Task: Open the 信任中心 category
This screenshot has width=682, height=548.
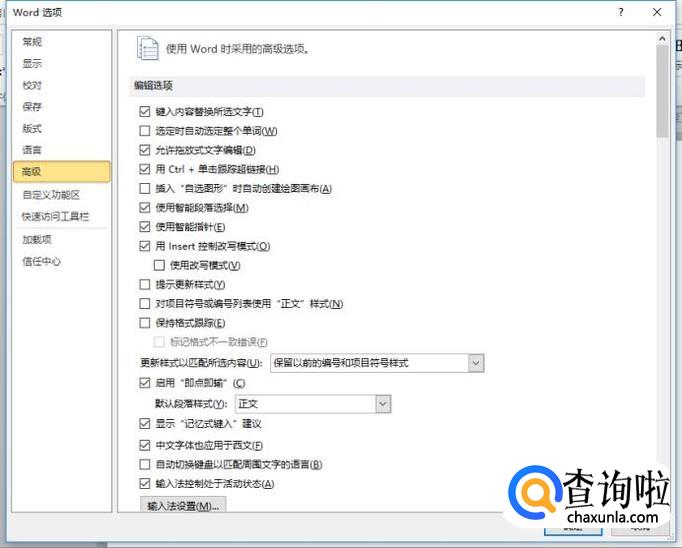Action: [x=42, y=261]
